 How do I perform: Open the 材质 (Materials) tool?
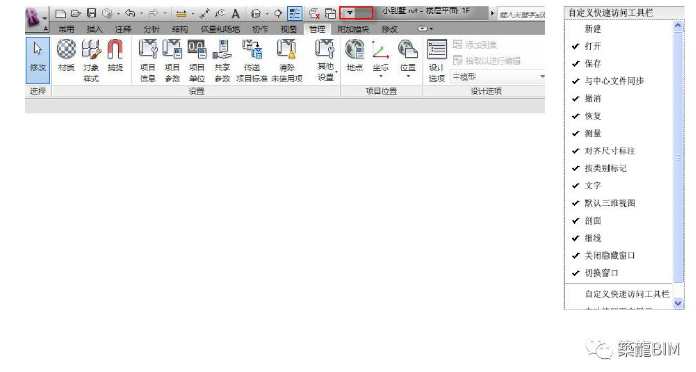(66, 55)
